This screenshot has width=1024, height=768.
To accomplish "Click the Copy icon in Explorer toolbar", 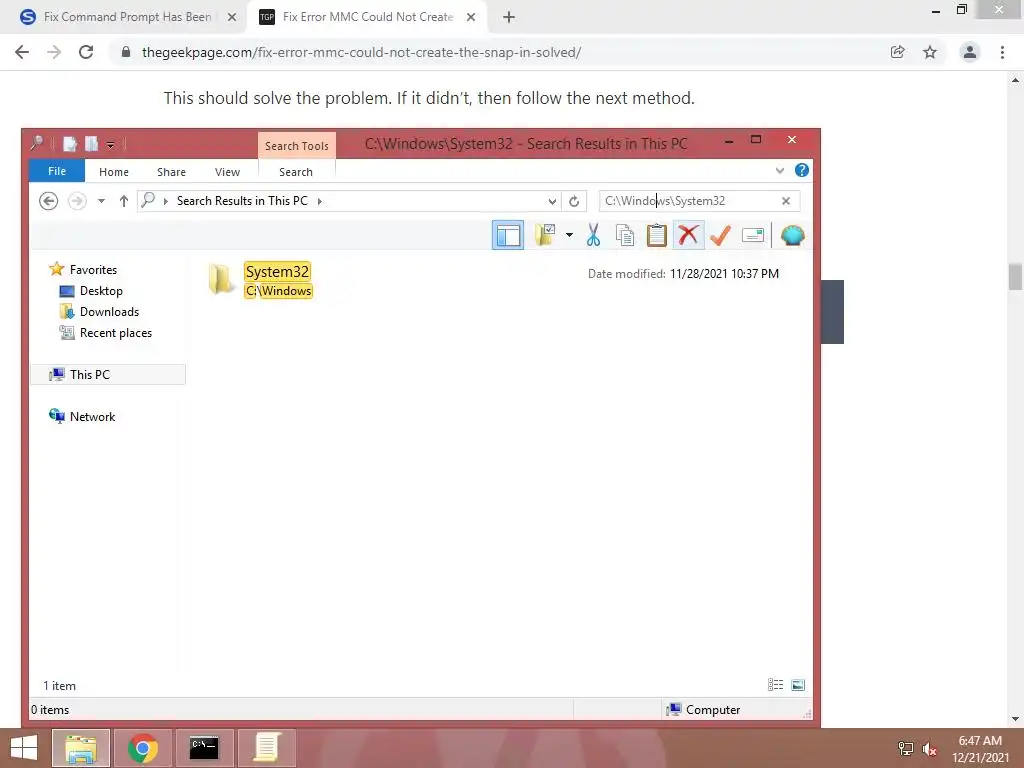I will (x=625, y=235).
